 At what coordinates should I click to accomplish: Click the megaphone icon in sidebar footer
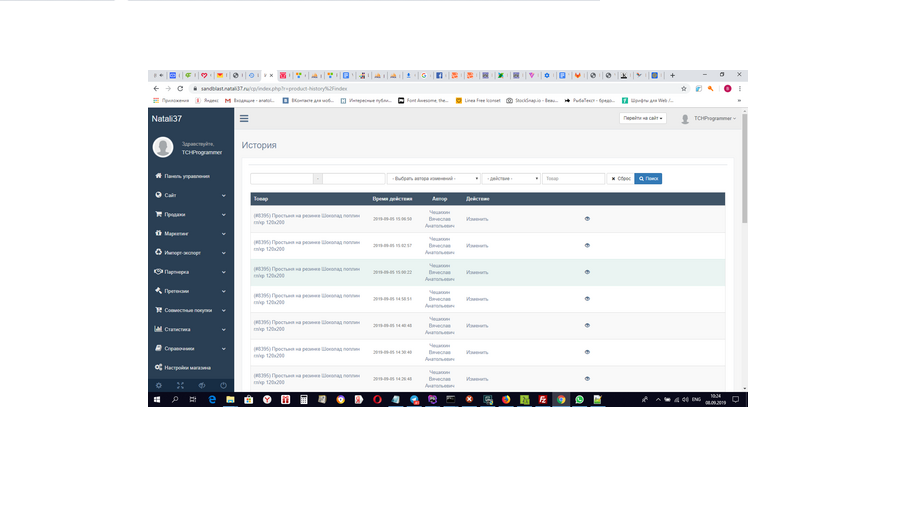(x=202, y=385)
